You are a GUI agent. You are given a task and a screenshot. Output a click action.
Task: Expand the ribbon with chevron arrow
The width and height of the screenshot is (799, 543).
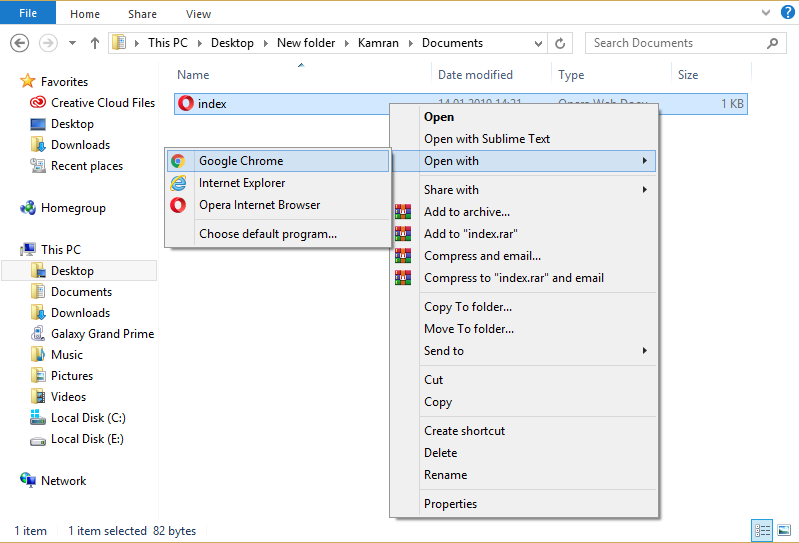pyautogui.click(x=766, y=13)
